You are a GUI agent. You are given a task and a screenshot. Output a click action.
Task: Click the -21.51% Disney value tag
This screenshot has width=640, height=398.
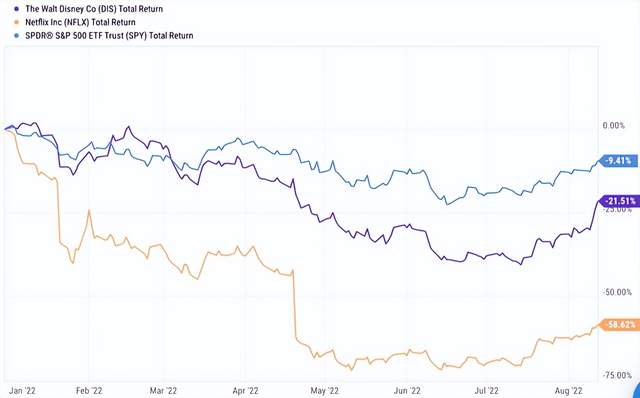click(x=619, y=201)
